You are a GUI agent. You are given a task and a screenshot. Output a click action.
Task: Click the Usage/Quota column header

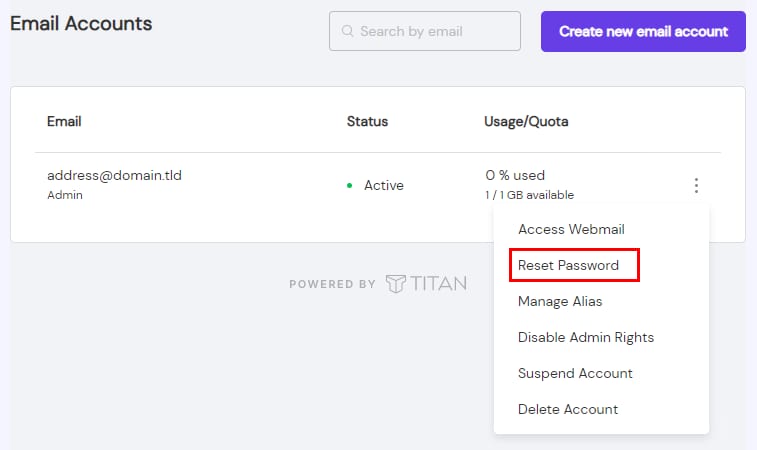526,121
